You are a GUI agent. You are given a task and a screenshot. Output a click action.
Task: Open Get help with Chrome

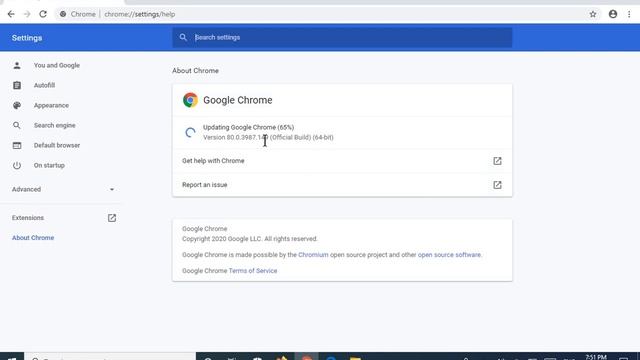tap(342, 161)
